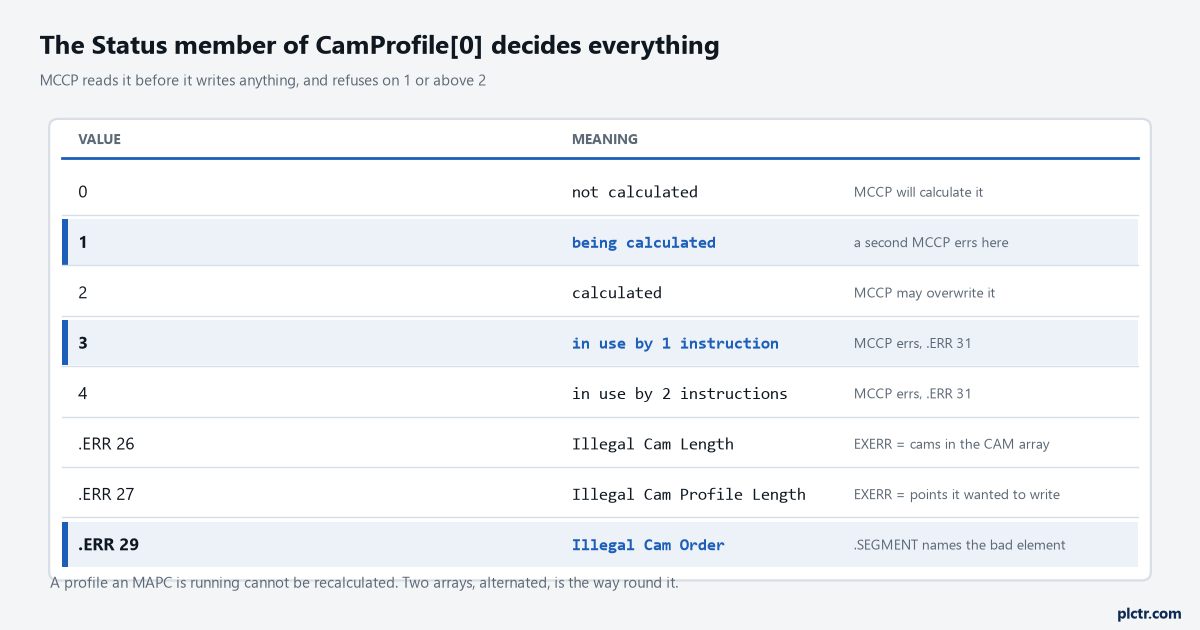
Task: Select the '.ERR 26' cell
Action: [x=106, y=444]
